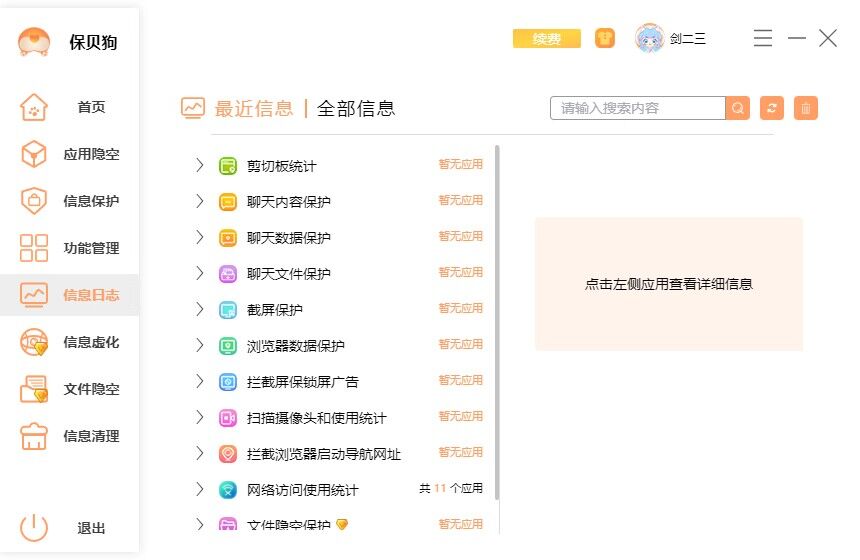The height and width of the screenshot is (560, 860).
Task: Select the 最近信息 tab
Action: tap(254, 108)
